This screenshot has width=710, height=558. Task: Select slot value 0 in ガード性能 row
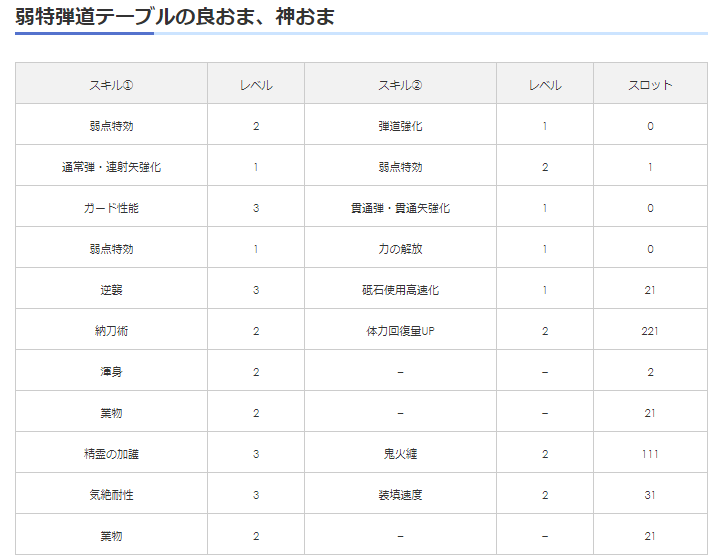(650, 208)
